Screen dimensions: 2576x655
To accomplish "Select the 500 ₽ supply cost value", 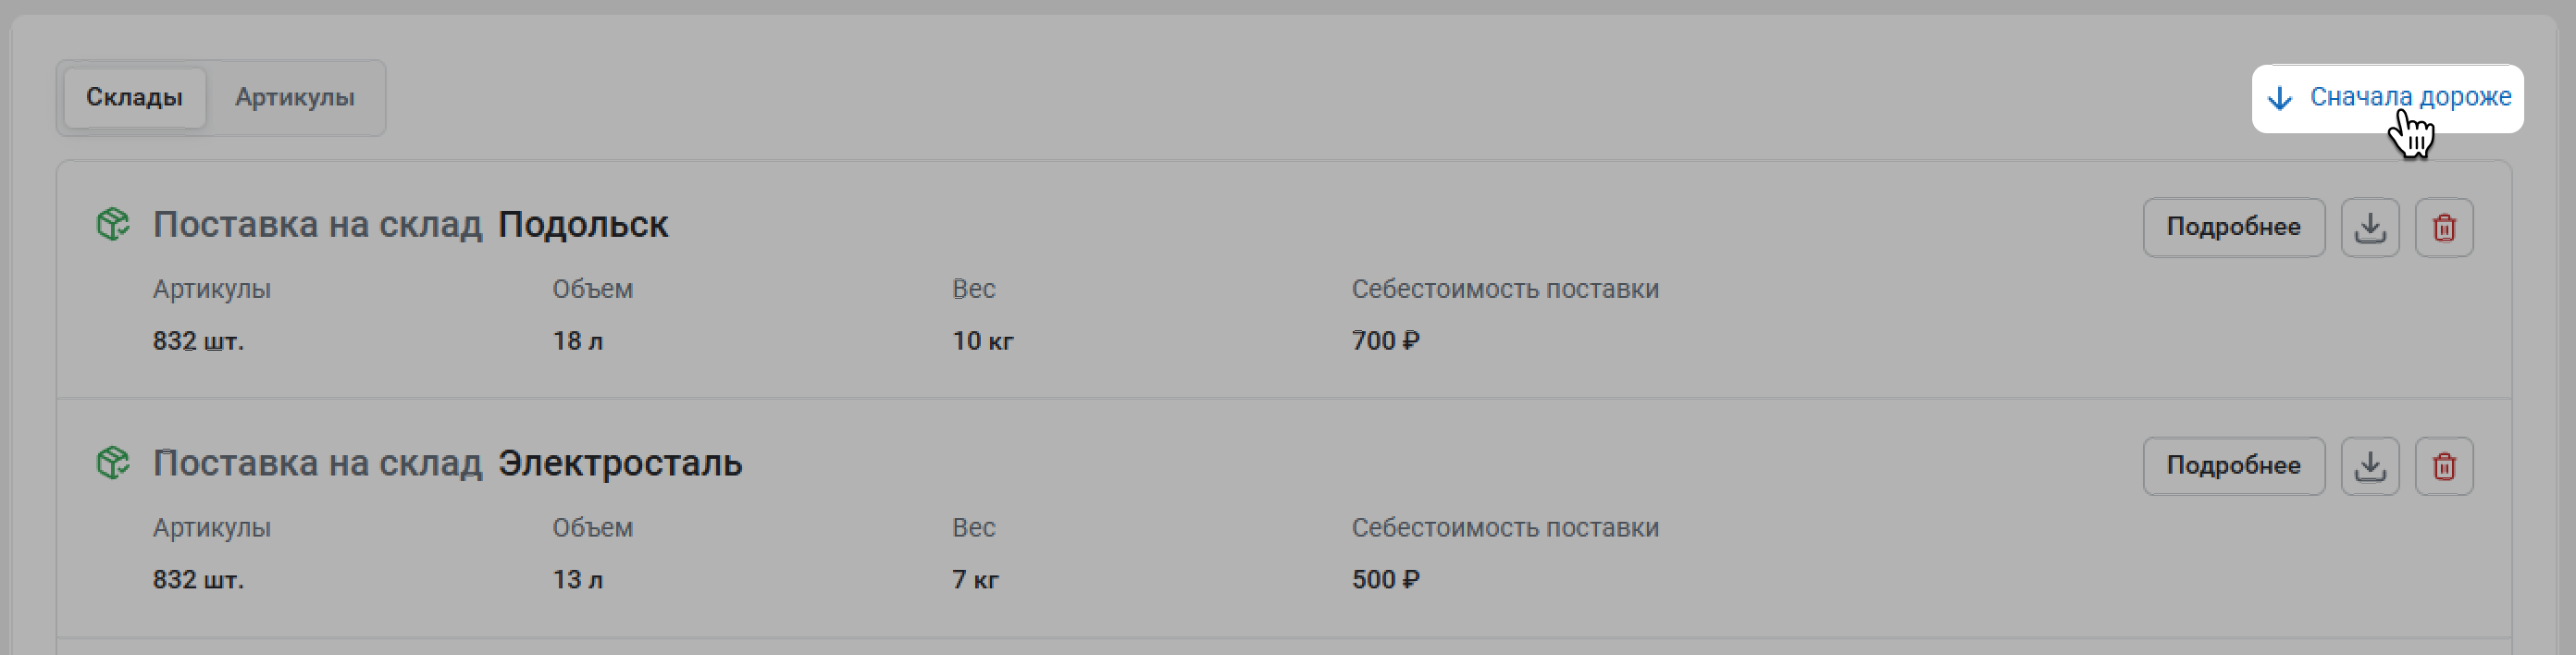I will tap(1385, 580).
